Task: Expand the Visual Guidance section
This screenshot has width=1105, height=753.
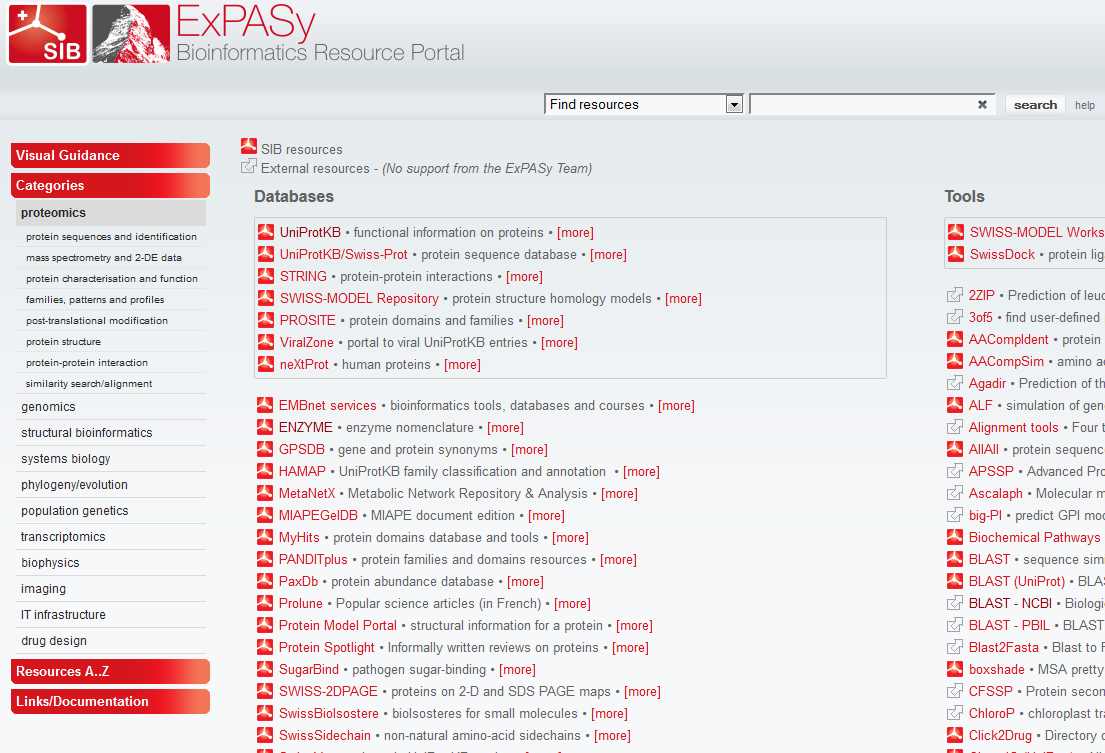Action: click(x=110, y=156)
